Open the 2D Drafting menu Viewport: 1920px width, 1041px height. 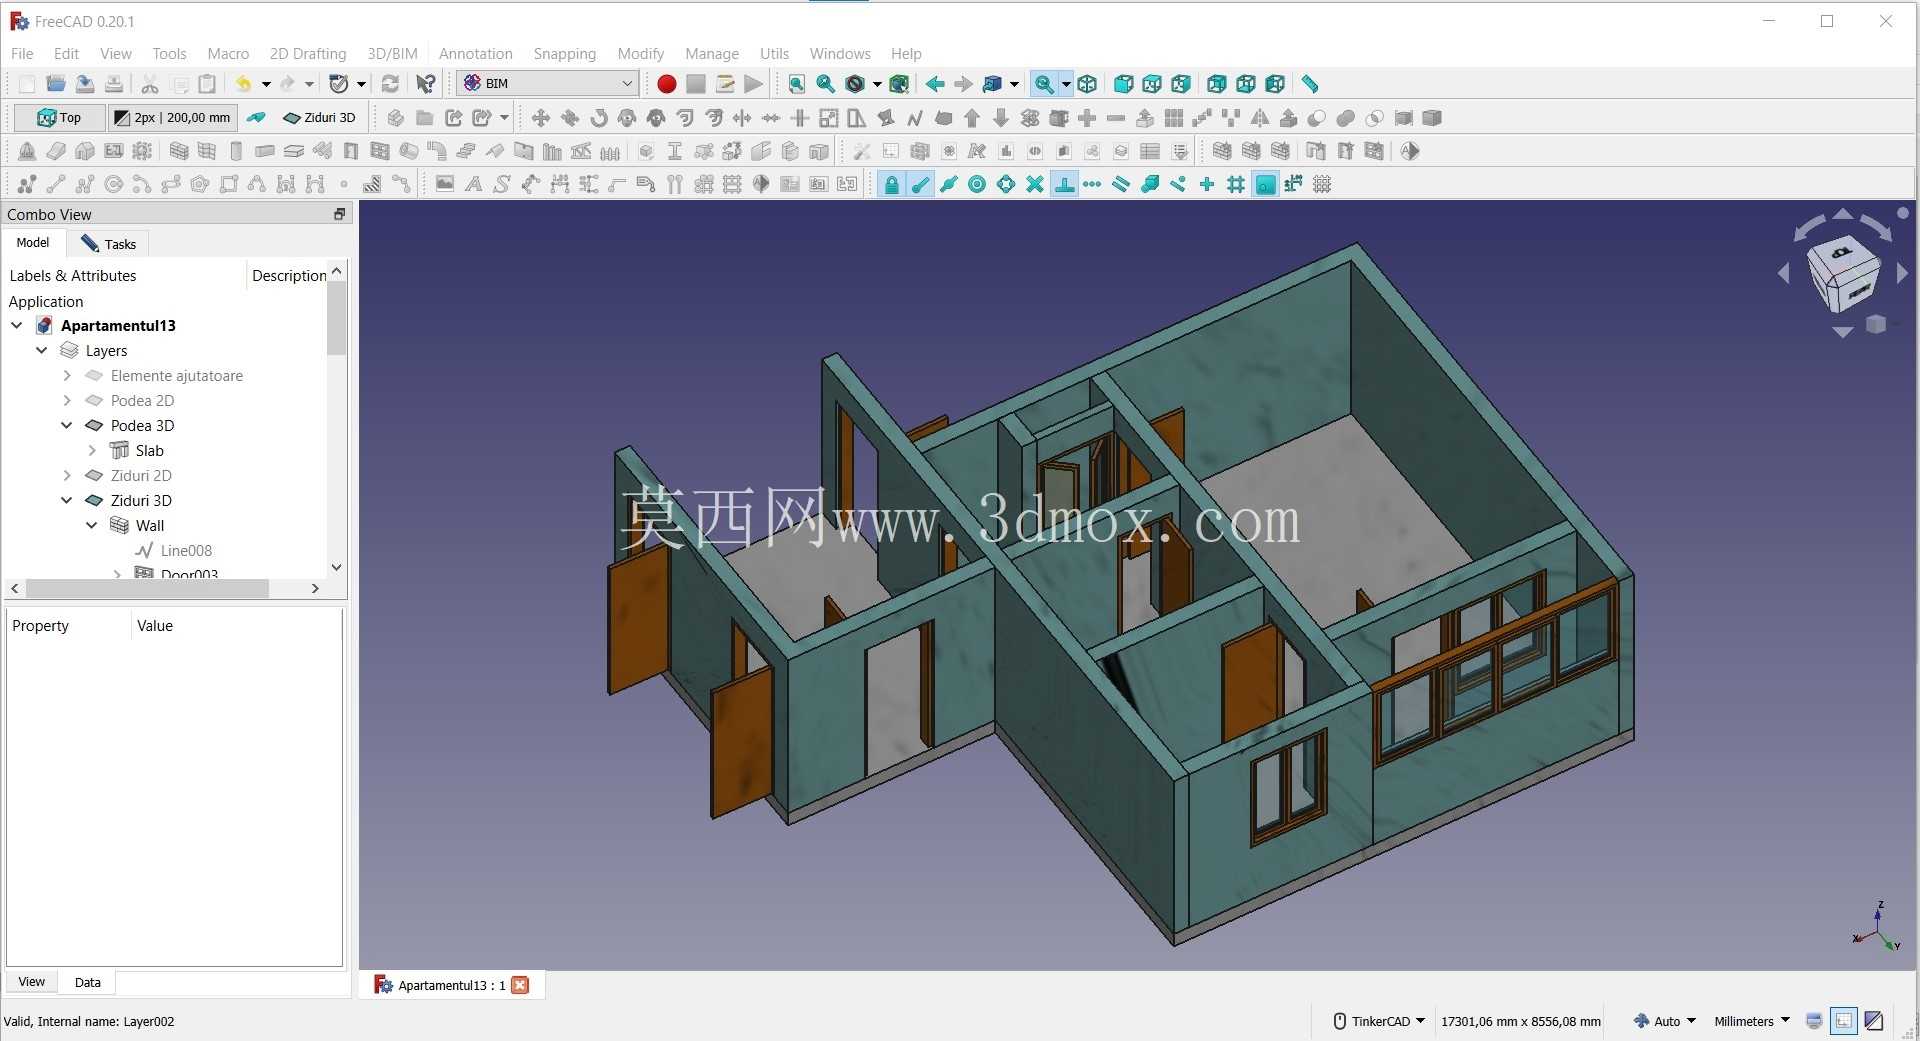pyautogui.click(x=308, y=54)
